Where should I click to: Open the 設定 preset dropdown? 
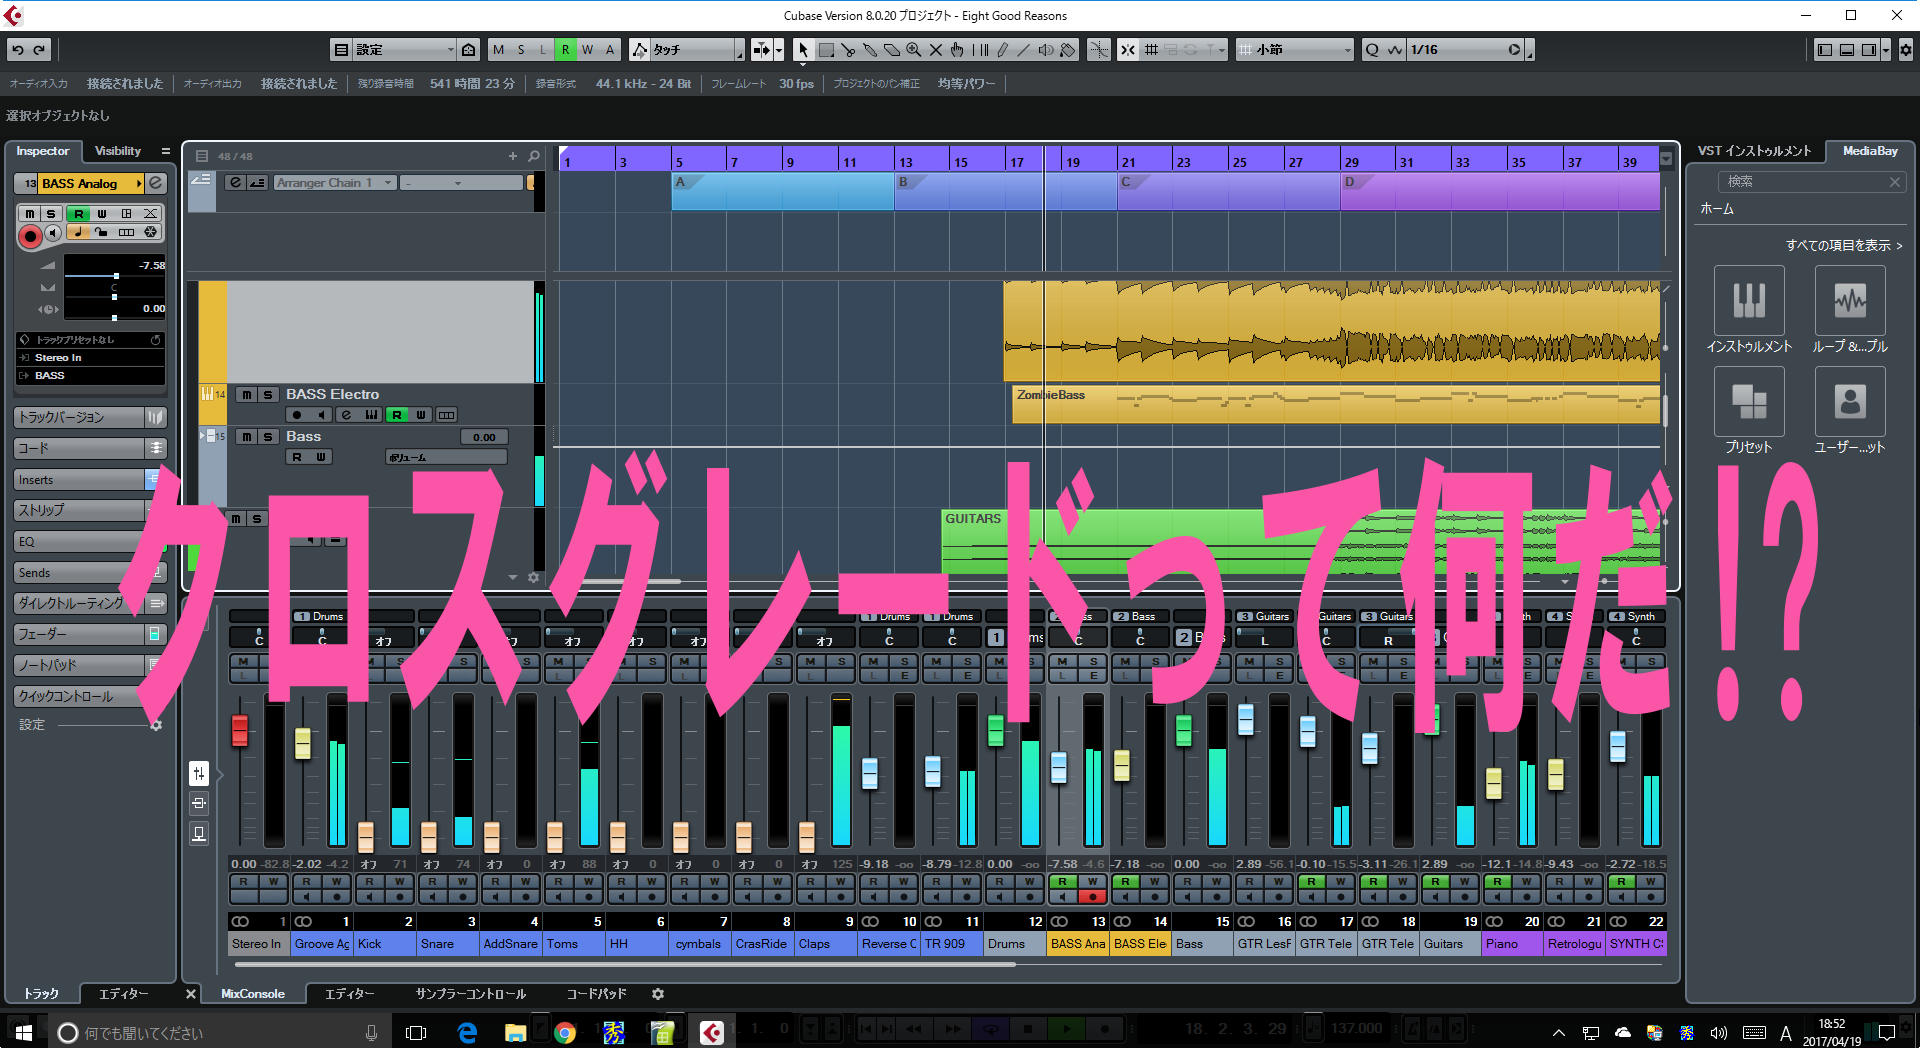tap(405, 49)
